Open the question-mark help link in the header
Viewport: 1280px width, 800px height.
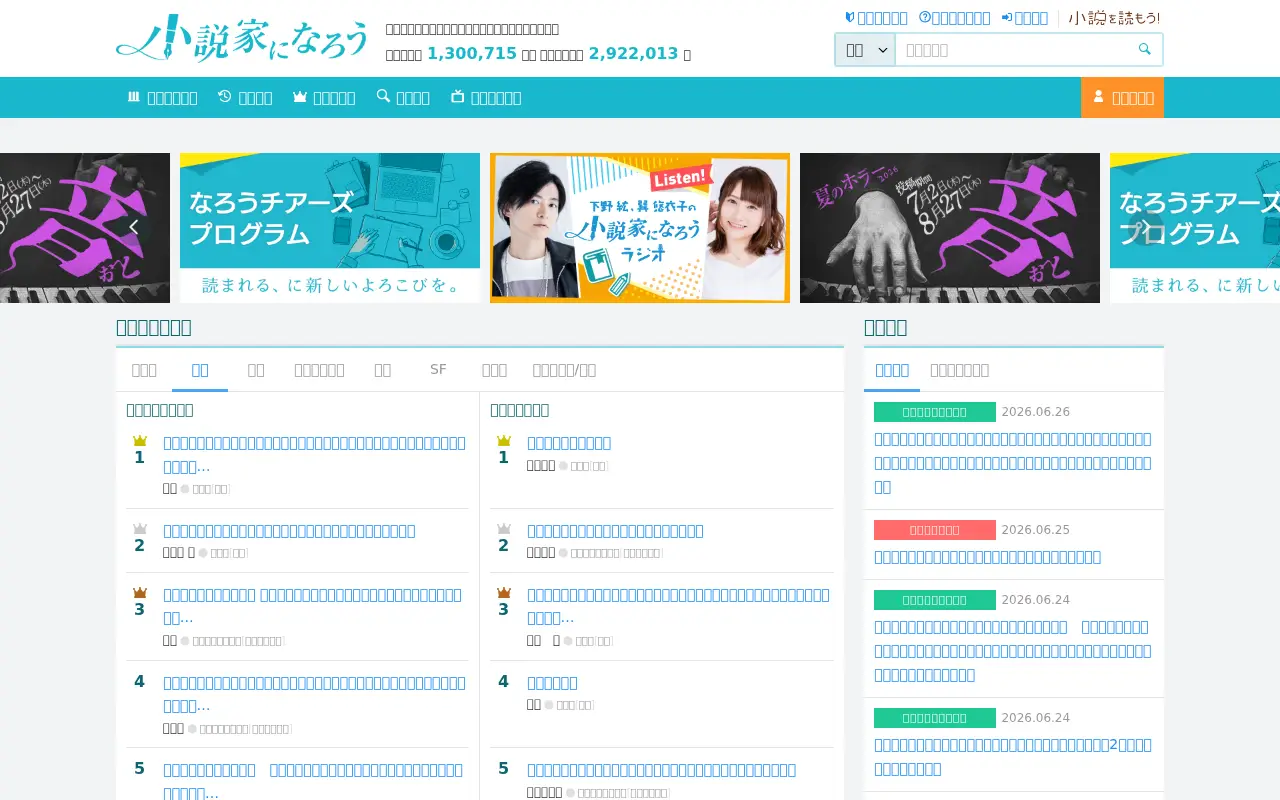point(954,18)
